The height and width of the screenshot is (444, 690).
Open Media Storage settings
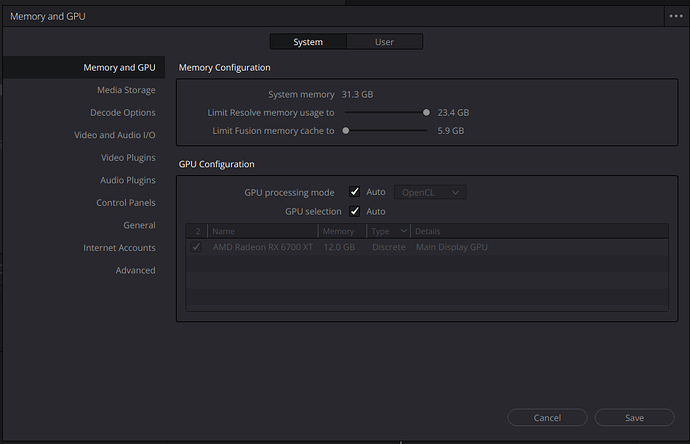[x=125, y=90]
